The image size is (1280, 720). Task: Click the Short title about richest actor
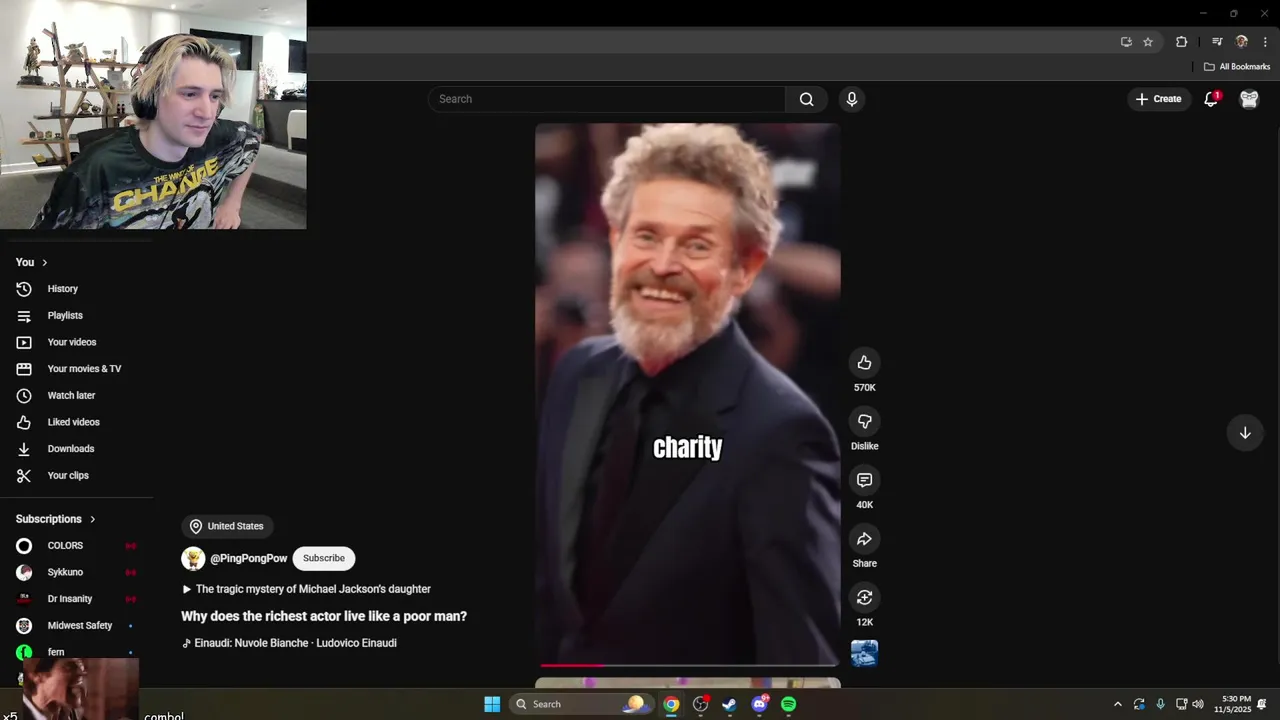tap(324, 616)
